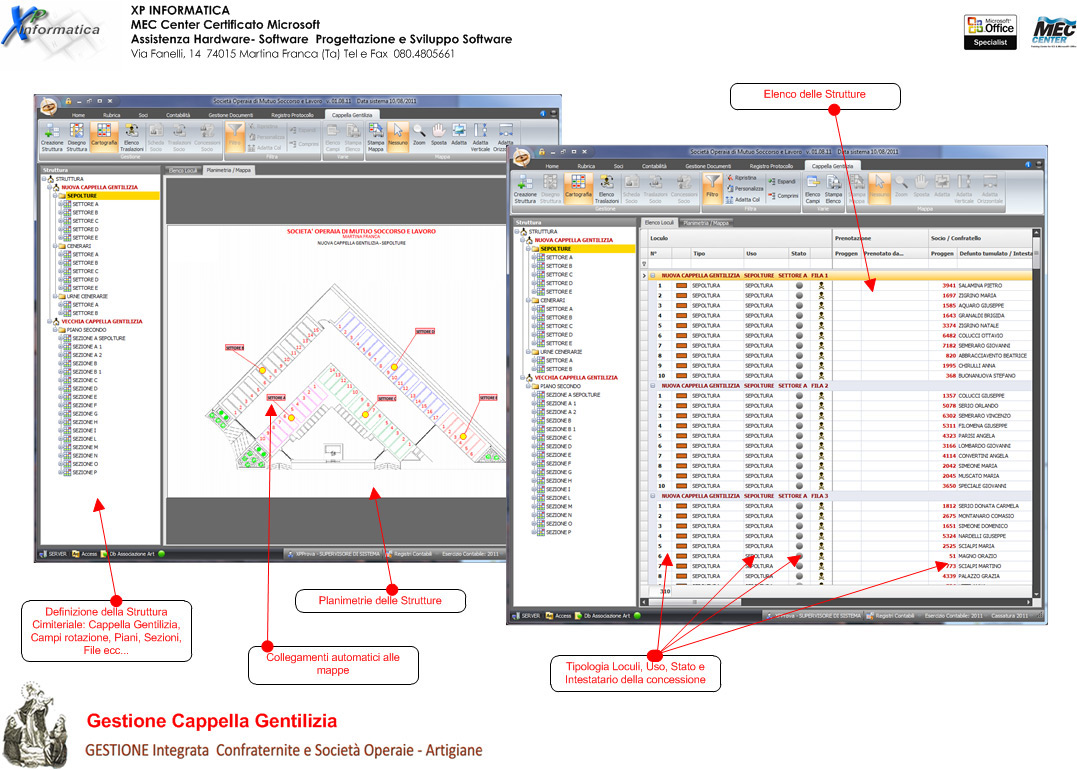This screenshot has width=1077, height=770.
Task: Toggle the Nessuno pointer mode in left window
Action: [x=397, y=133]
